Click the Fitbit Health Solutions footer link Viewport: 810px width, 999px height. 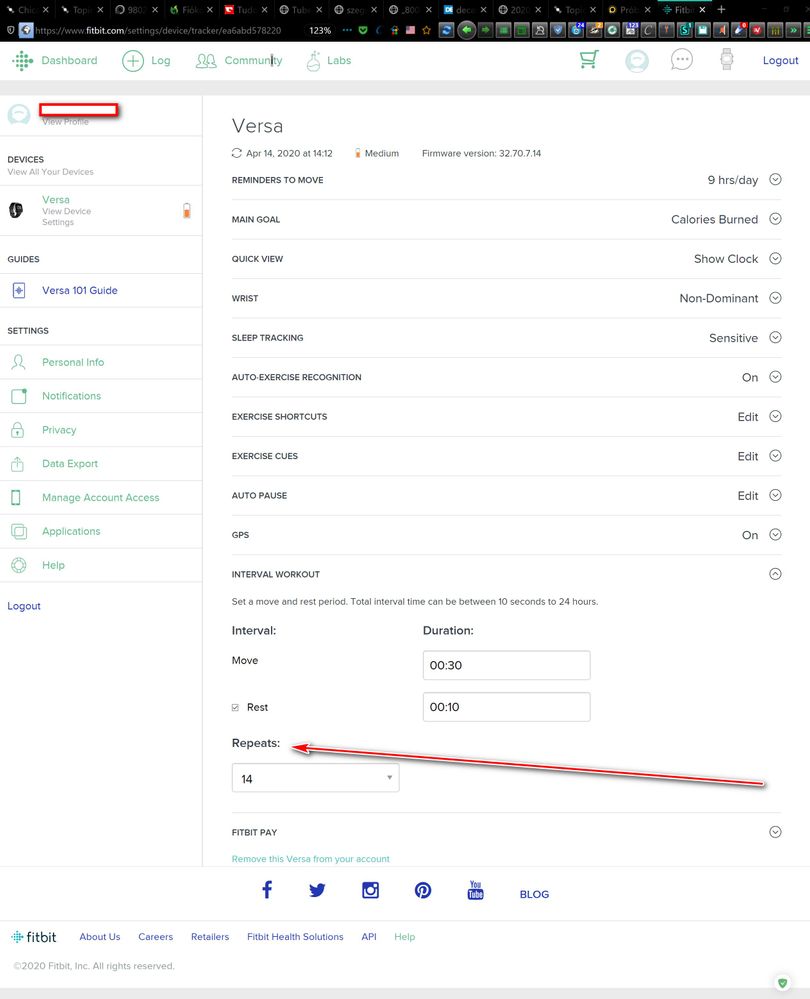(295, 937)
